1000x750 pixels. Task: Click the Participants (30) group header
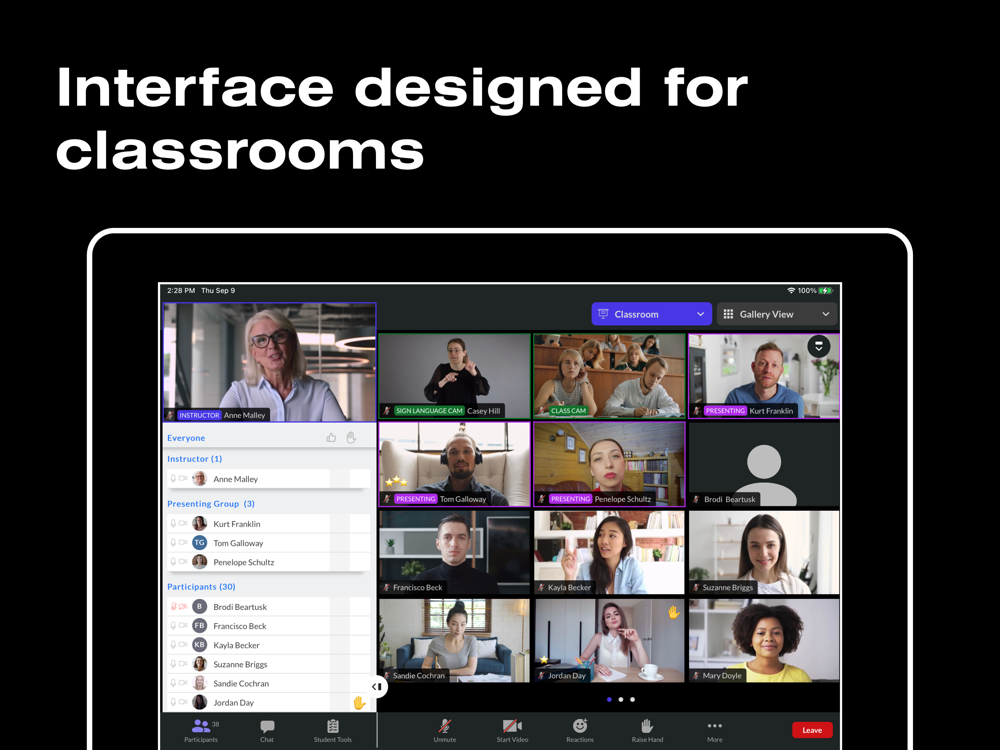coord(201,586)
